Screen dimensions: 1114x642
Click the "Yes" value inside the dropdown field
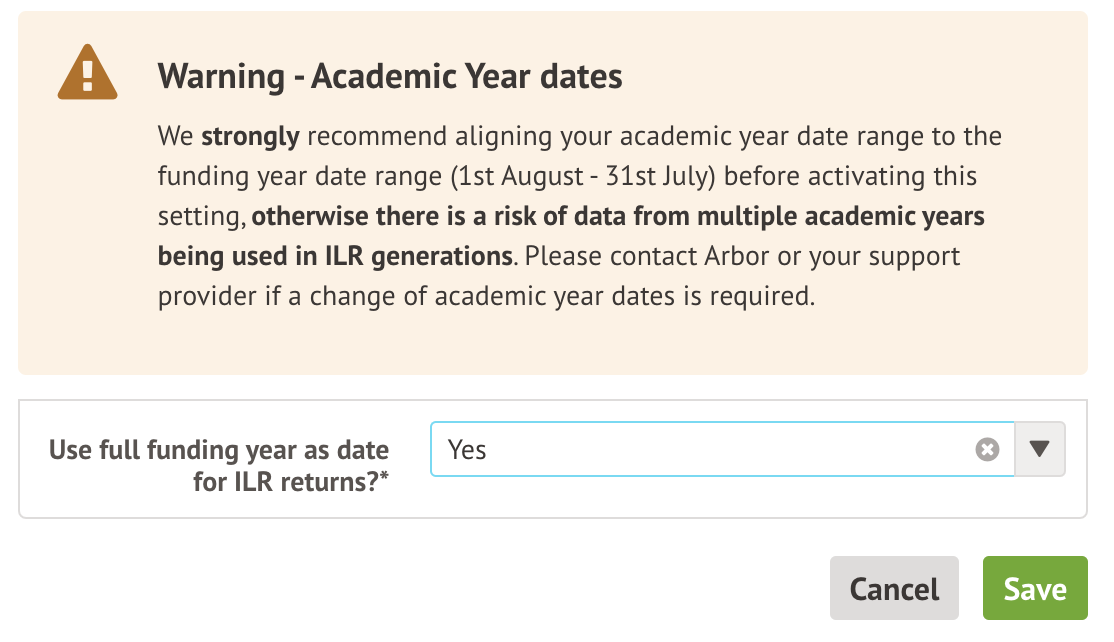coord(467,450)
